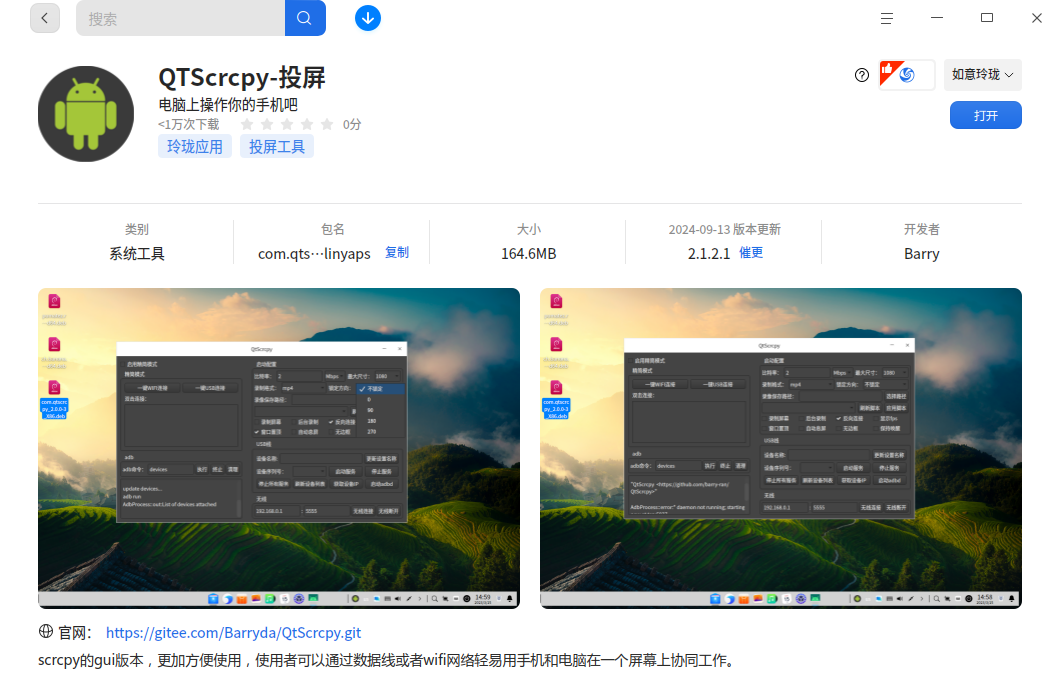This screenshot has height=676, width=1048.
Task: Expand the 如意玲珑 dropdown
Action: 982,74
